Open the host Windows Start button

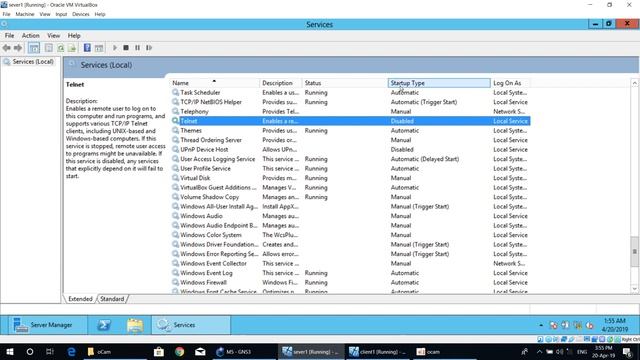[9, 351]
